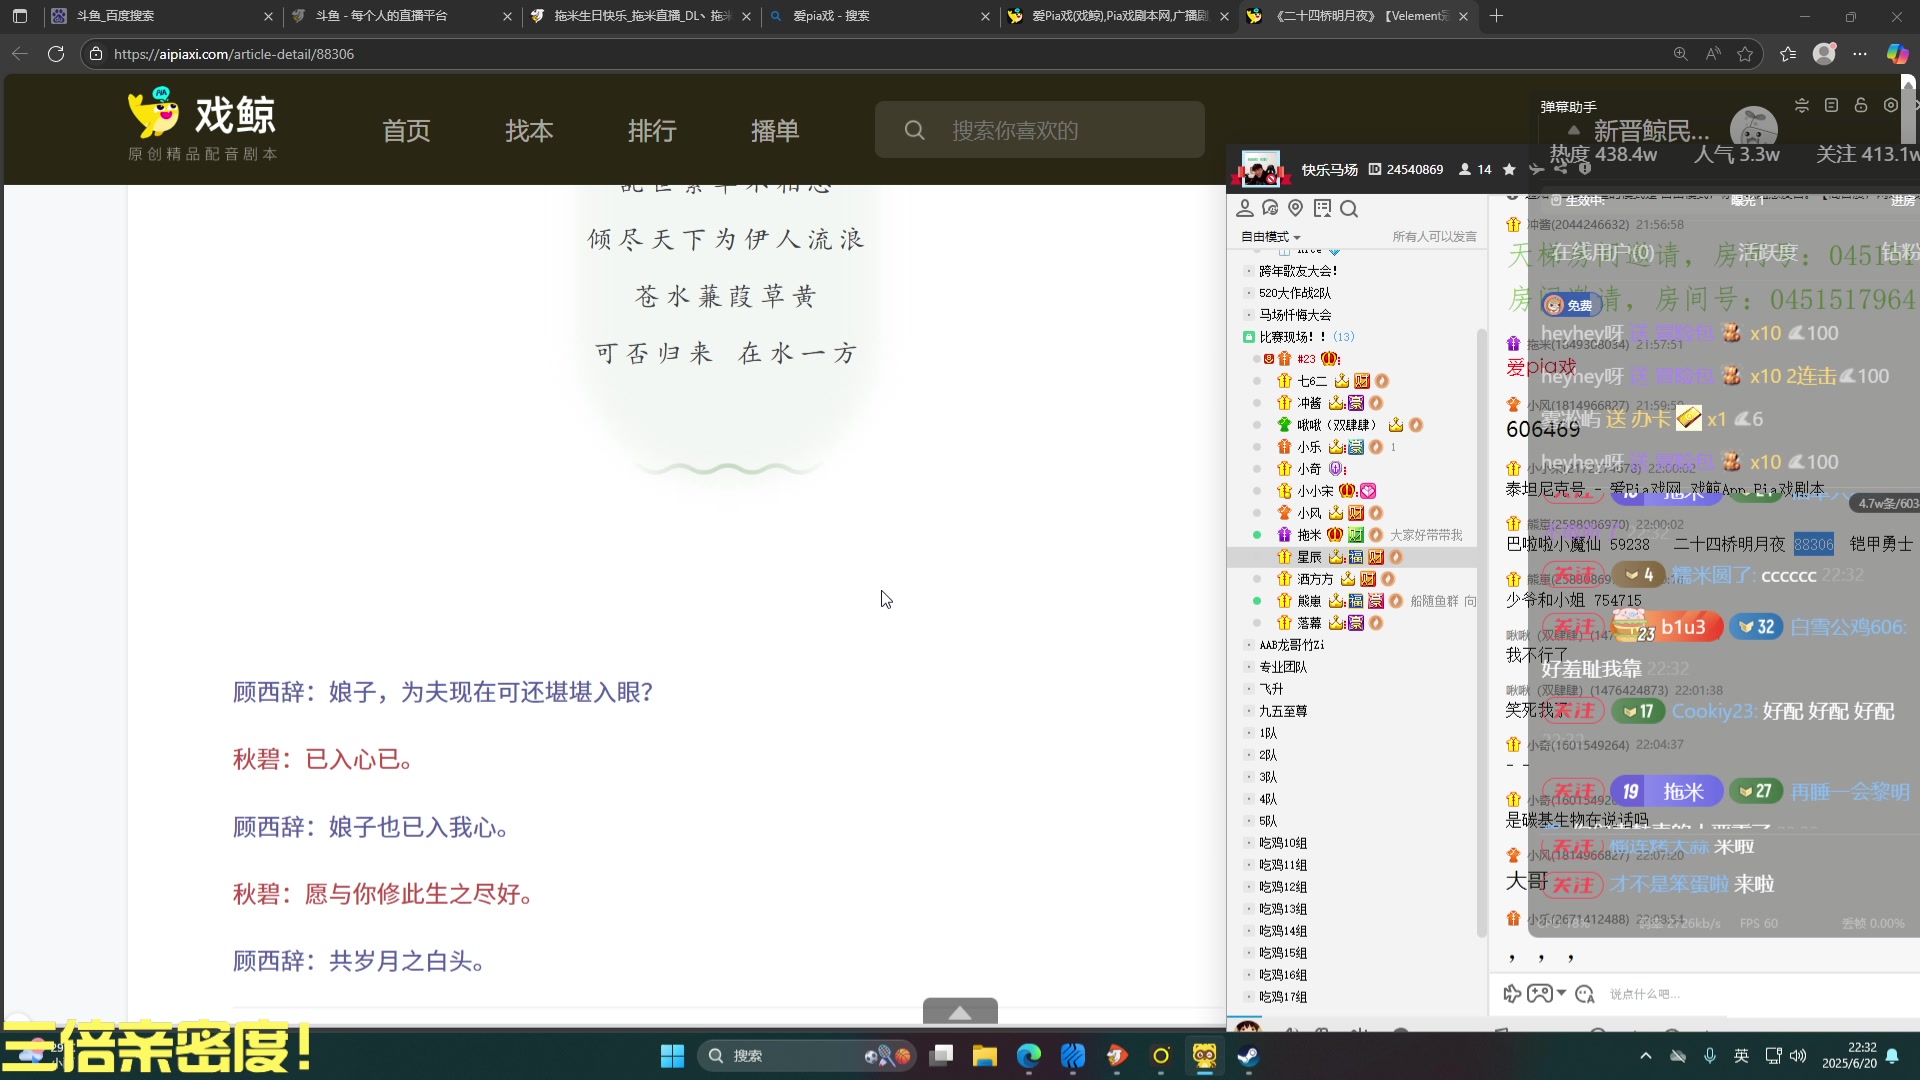The image size is (1920, 1080).
Task: Open the 找本 navigation item
Action: point(529,131)
